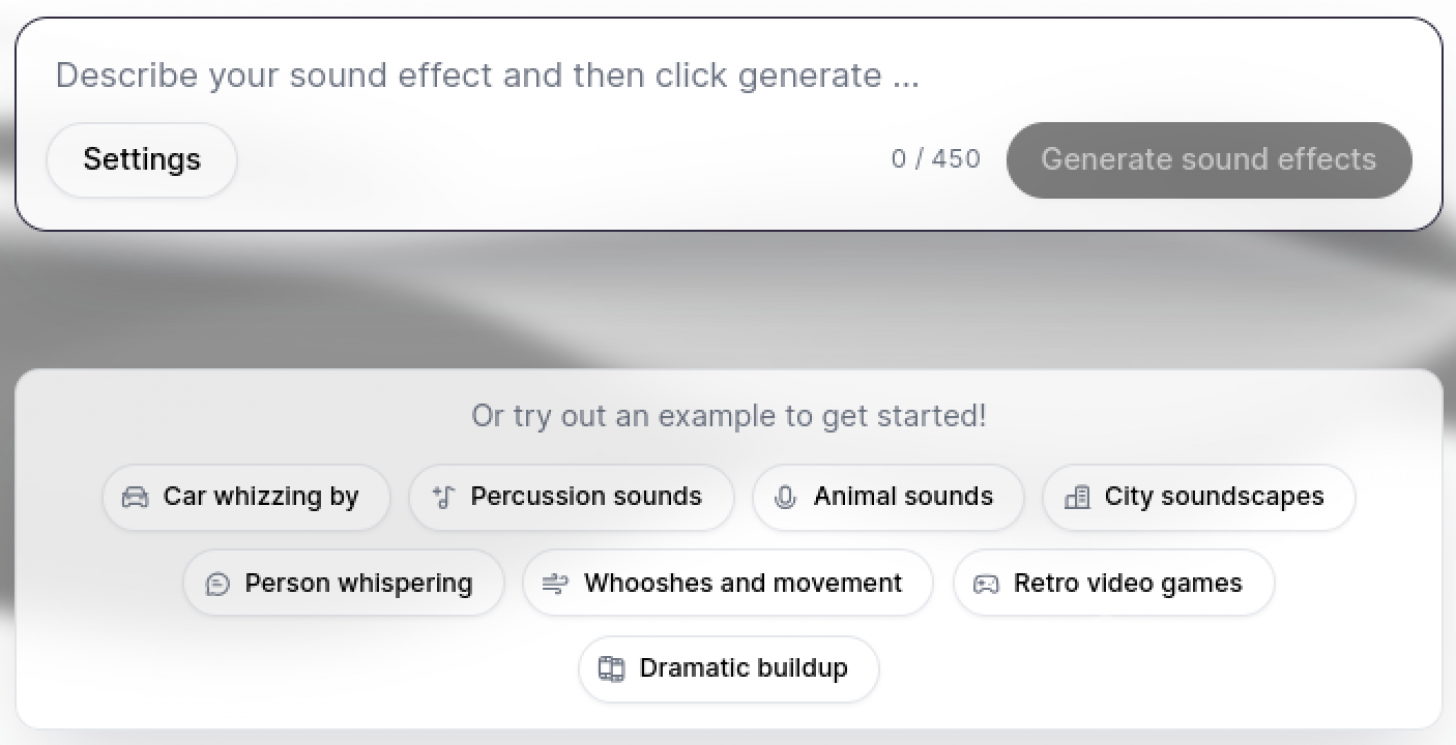Try the "Dramatic buildup" example label
Image resolution: width=1456 pixels, height=745 pixels.
[744, 669]
